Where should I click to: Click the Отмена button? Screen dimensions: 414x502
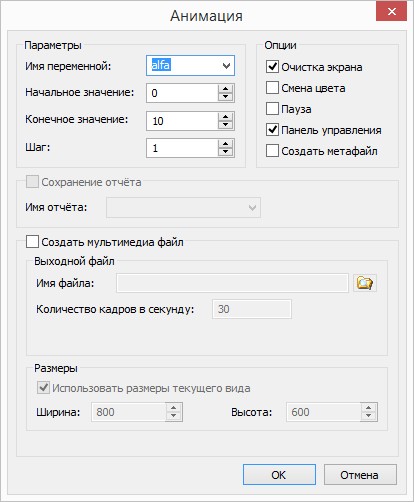(360, 475)
